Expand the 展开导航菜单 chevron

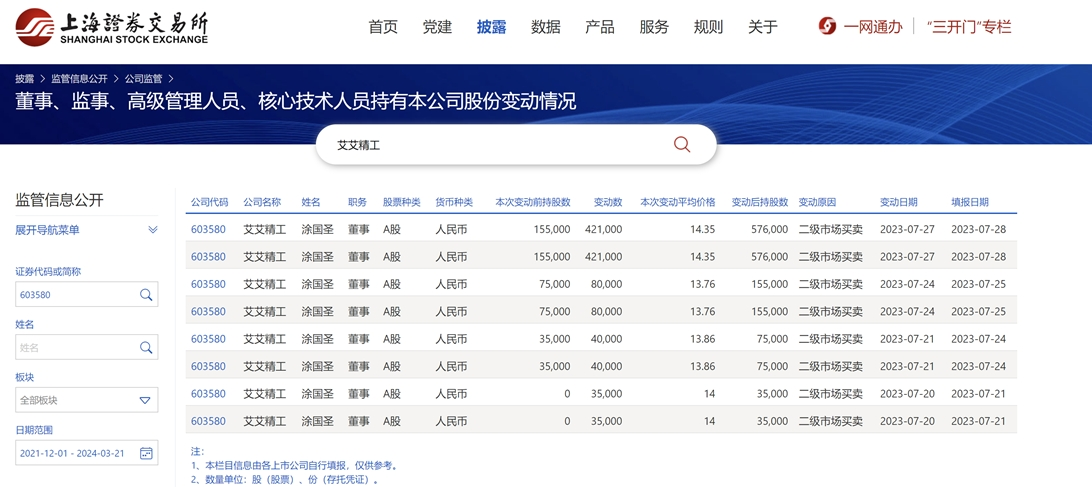[x=153, y=230]
